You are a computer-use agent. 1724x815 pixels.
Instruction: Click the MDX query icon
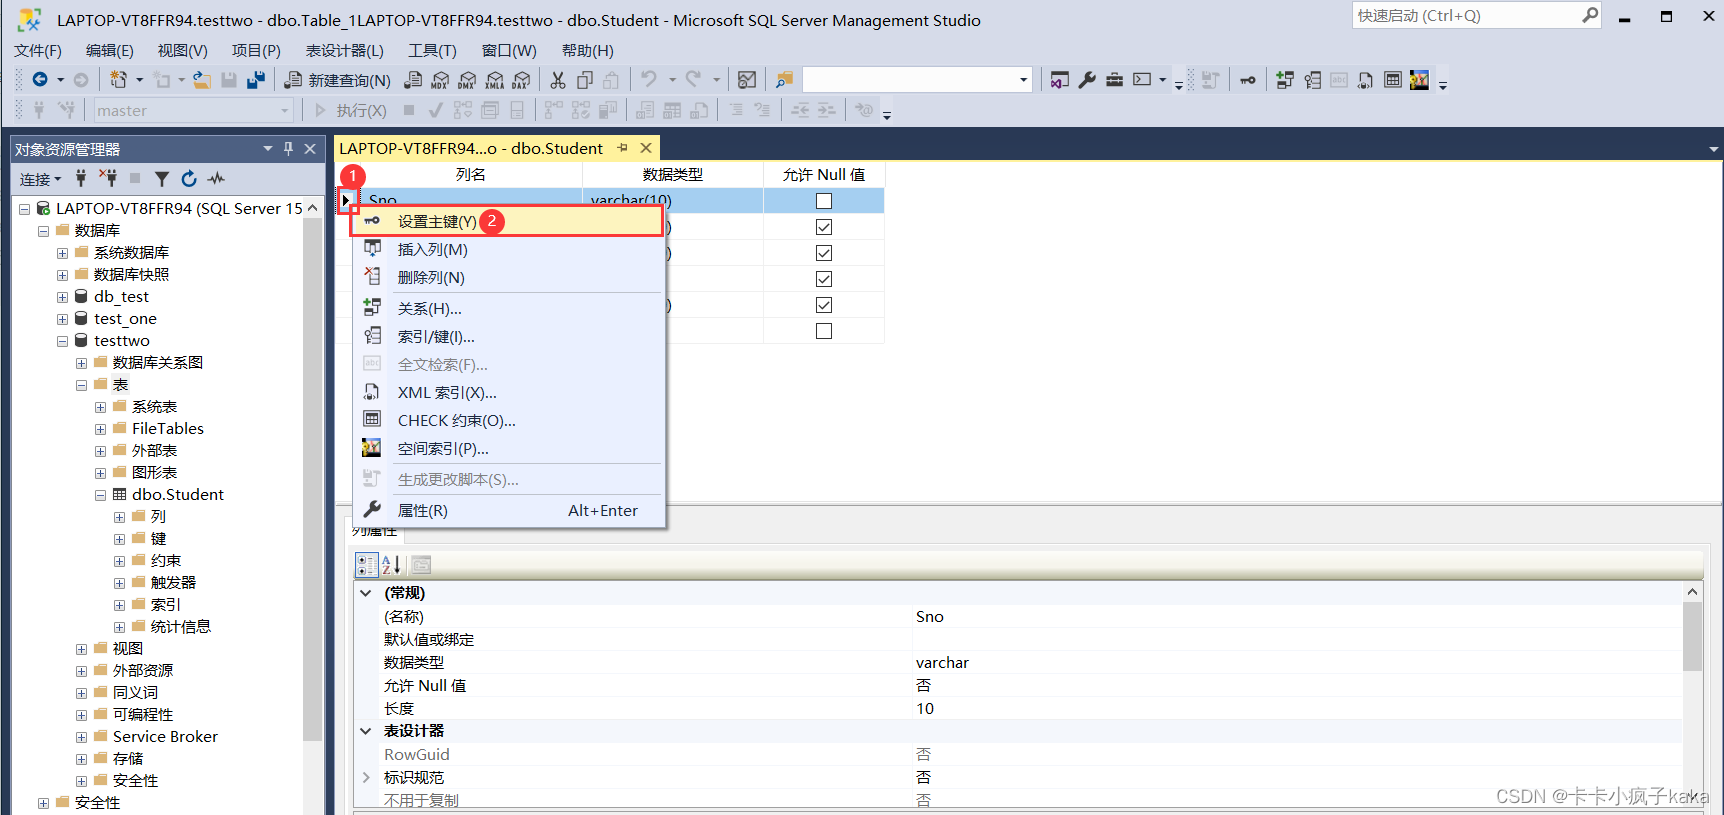click(x=440, y=80)
